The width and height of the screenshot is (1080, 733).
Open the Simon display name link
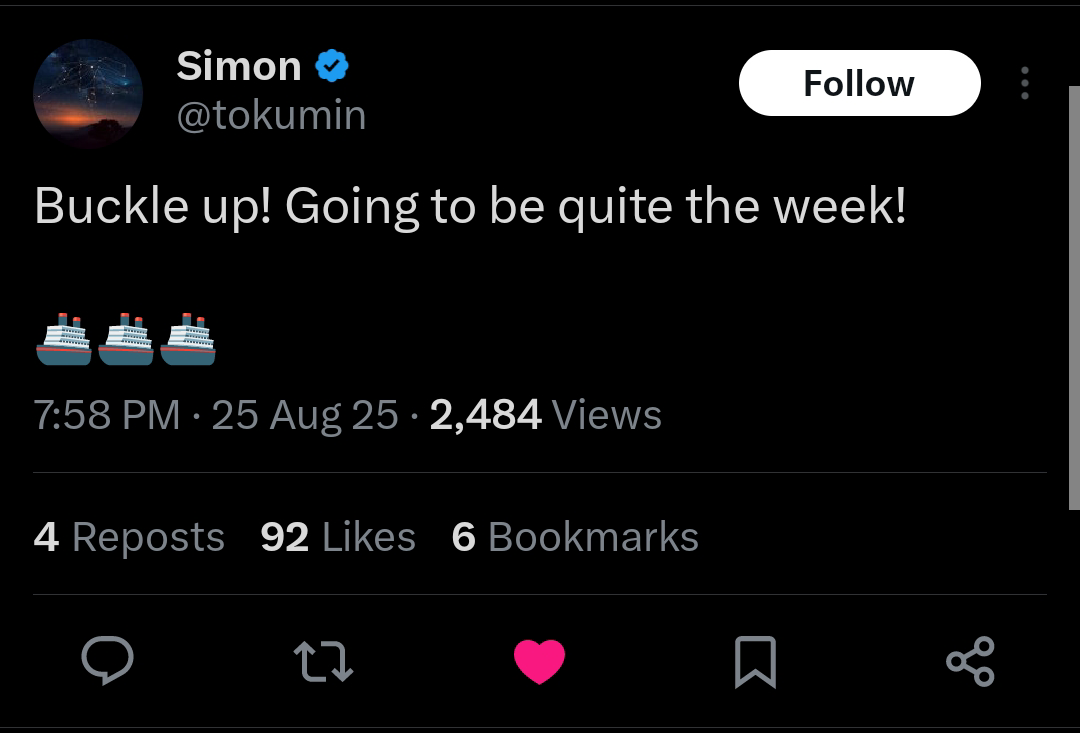pos(239,67)
